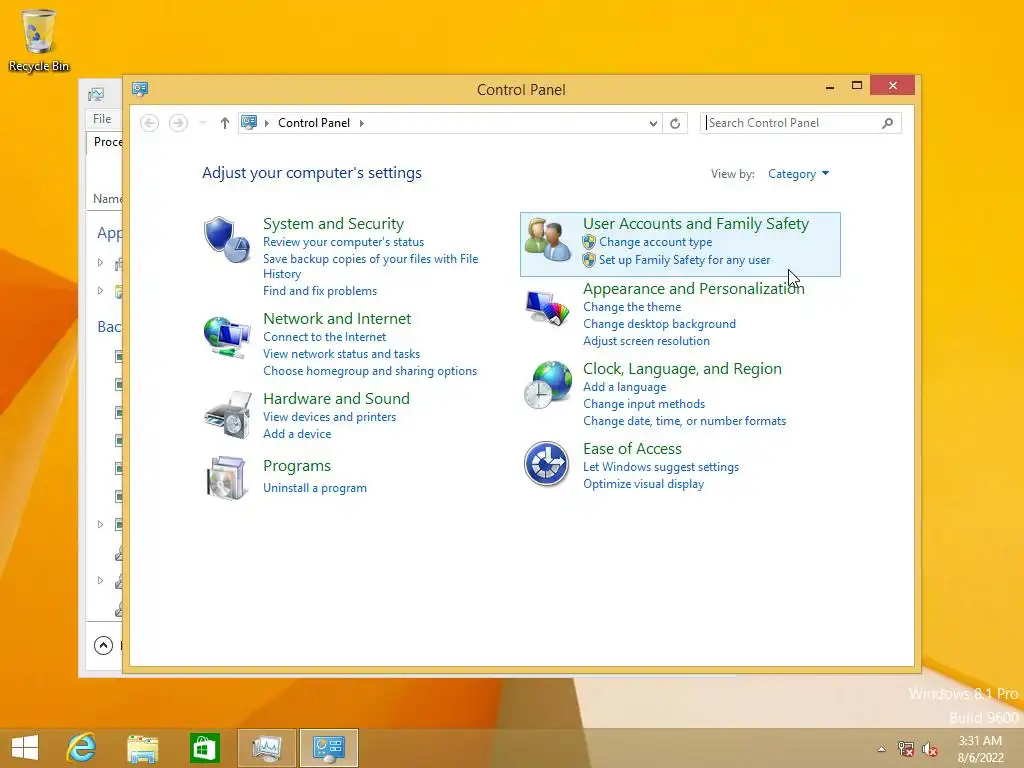The width and height of the screenshot is (1024, 768).
Task: Click Change input methods
Action: coord(644,404)
